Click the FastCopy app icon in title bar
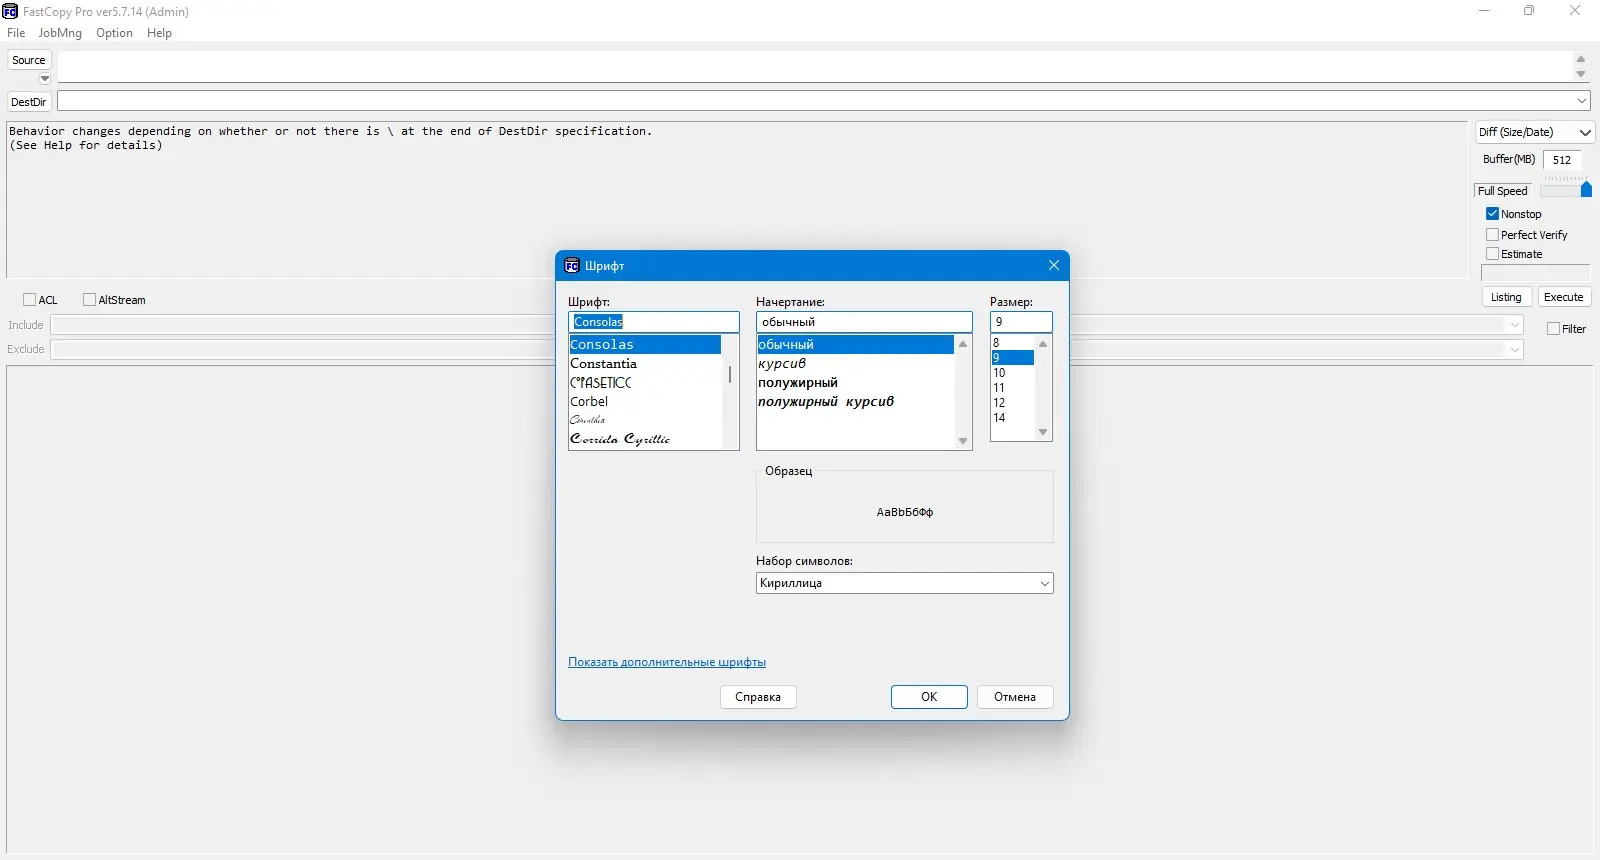Viewport: 1600px width, 860px height. (10, 11)
